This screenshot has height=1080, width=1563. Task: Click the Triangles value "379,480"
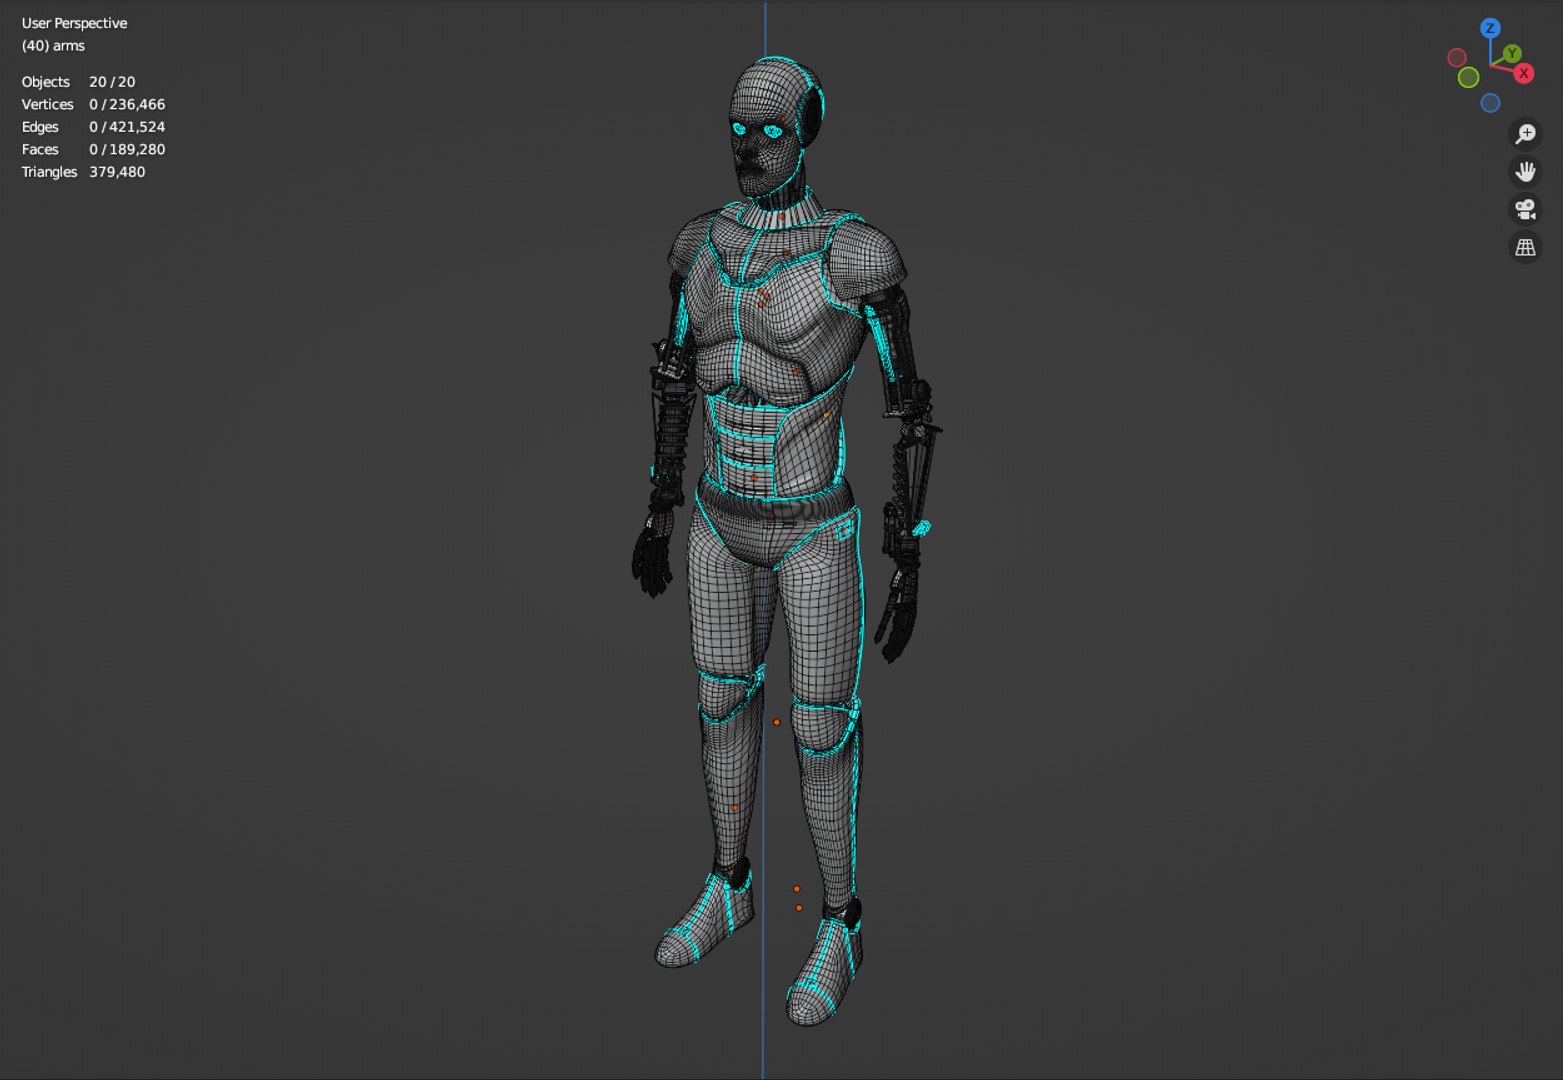[x=117, y=172]
